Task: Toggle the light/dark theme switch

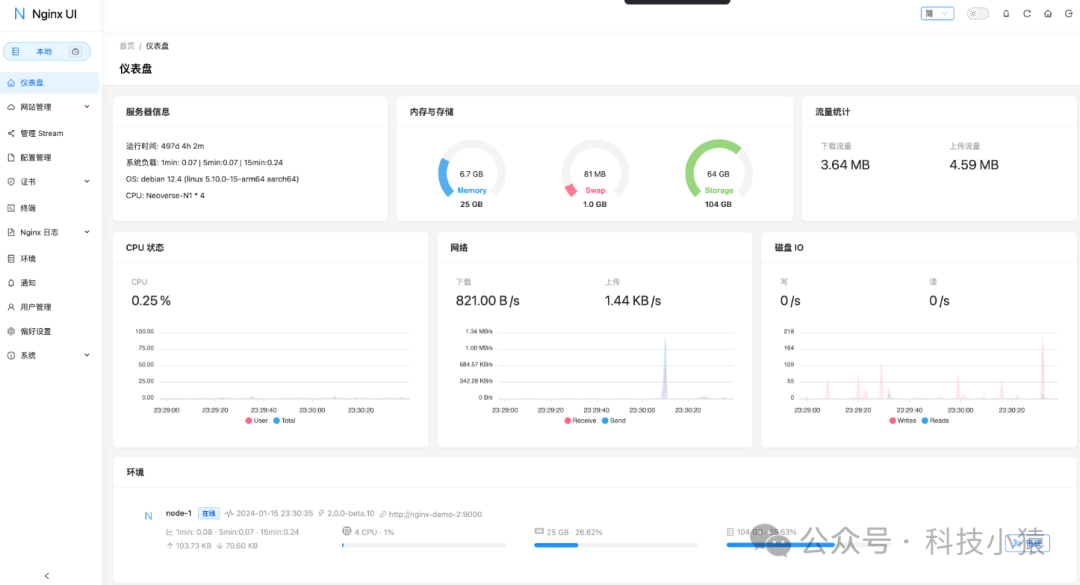Action: point(977,14)
